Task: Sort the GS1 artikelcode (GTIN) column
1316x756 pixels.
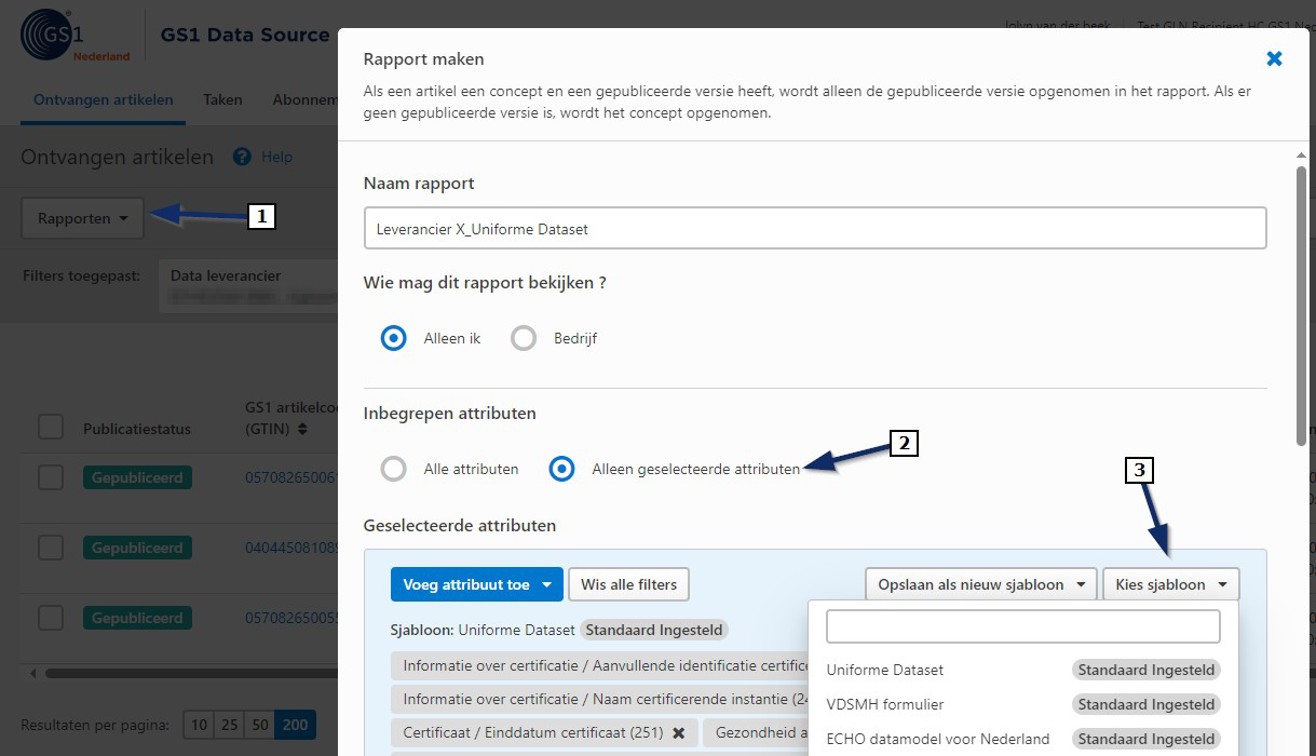Action: point(303,429)
